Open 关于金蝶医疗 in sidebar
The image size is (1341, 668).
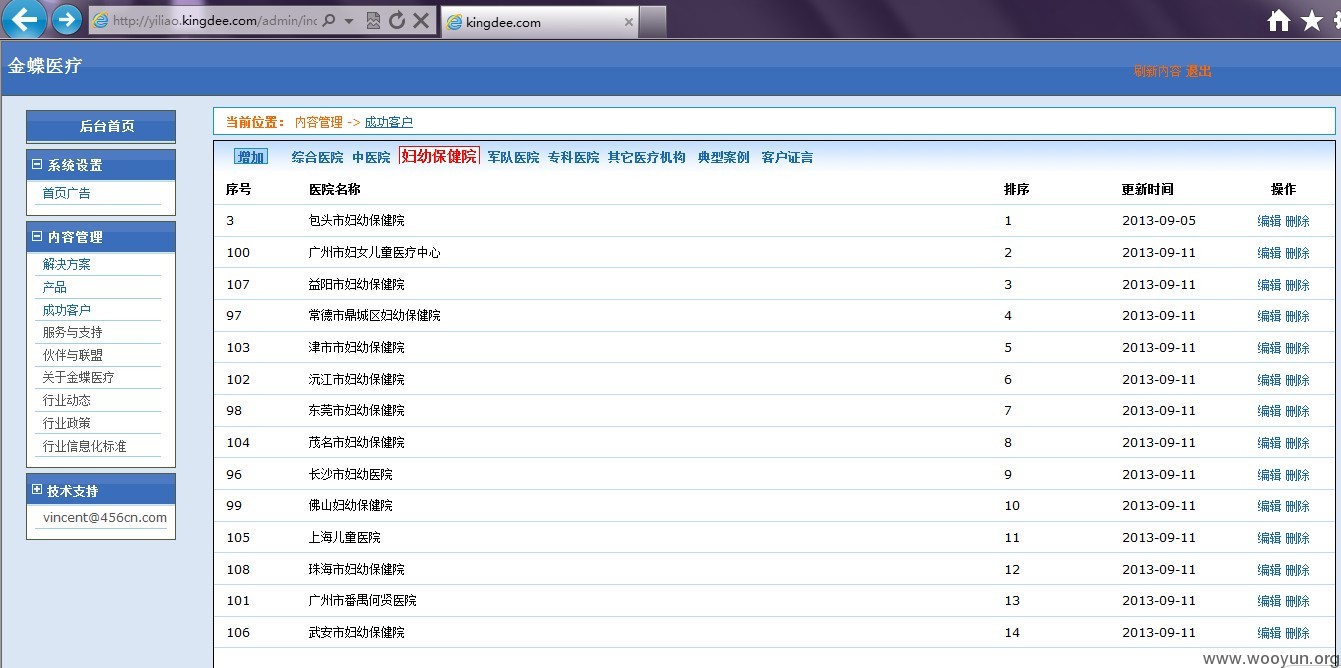tap(79, 378)
